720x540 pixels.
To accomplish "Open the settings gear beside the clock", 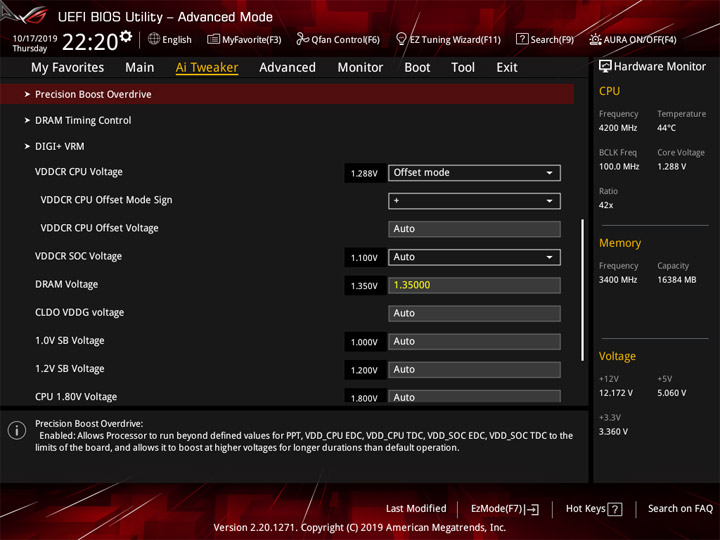I will pyautogui.click(x=125, y=36).
